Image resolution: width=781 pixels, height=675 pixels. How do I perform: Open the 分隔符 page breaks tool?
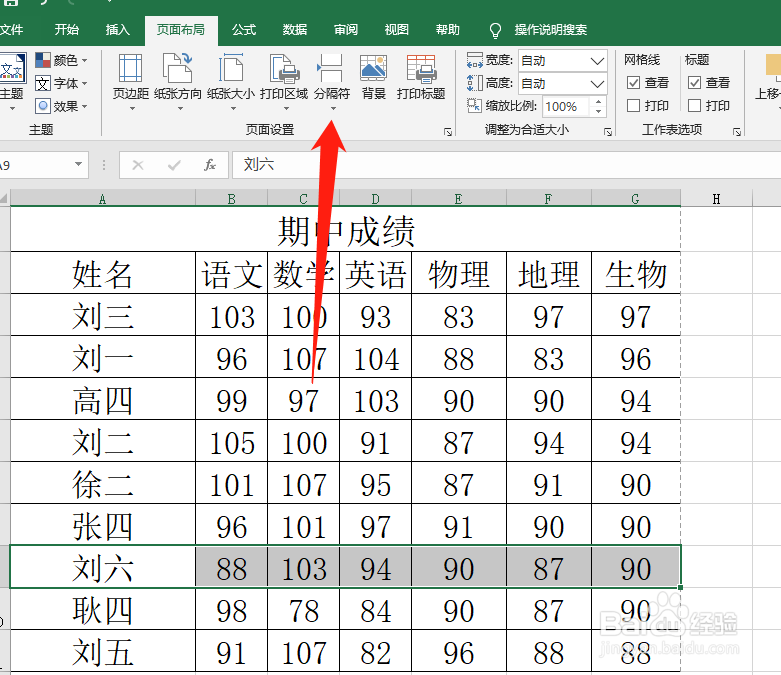332,81
